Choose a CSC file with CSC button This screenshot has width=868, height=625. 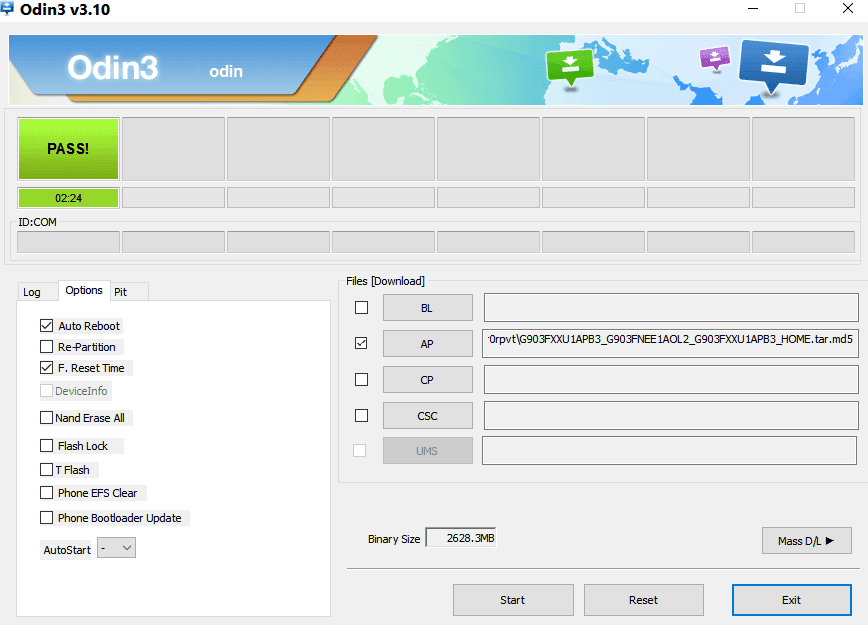click(x=428, y=416)
